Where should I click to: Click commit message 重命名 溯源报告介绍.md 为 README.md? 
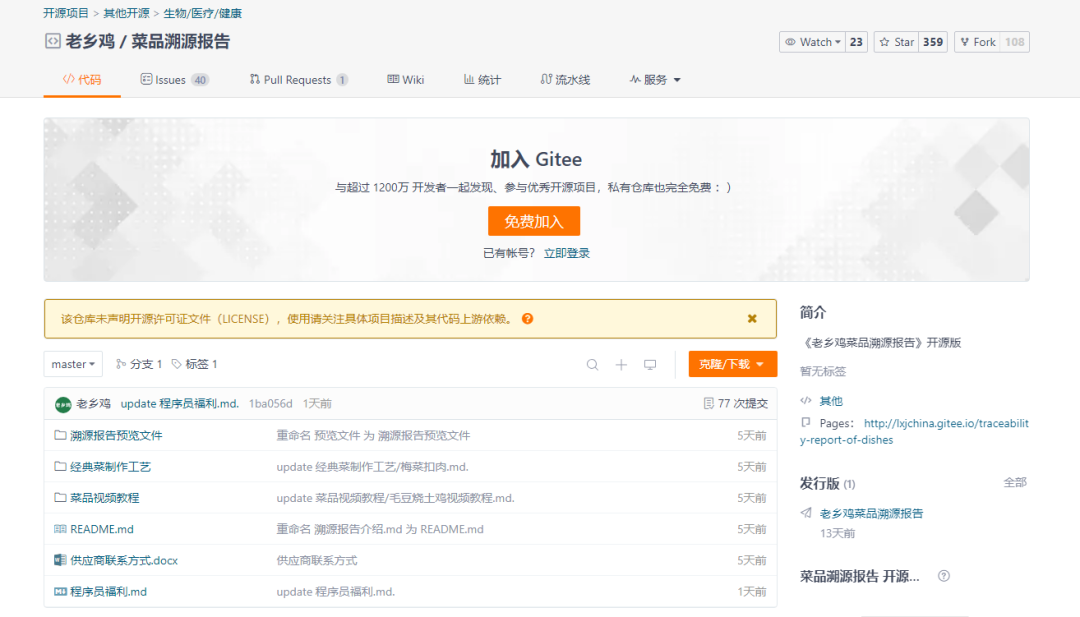[380, 530]
